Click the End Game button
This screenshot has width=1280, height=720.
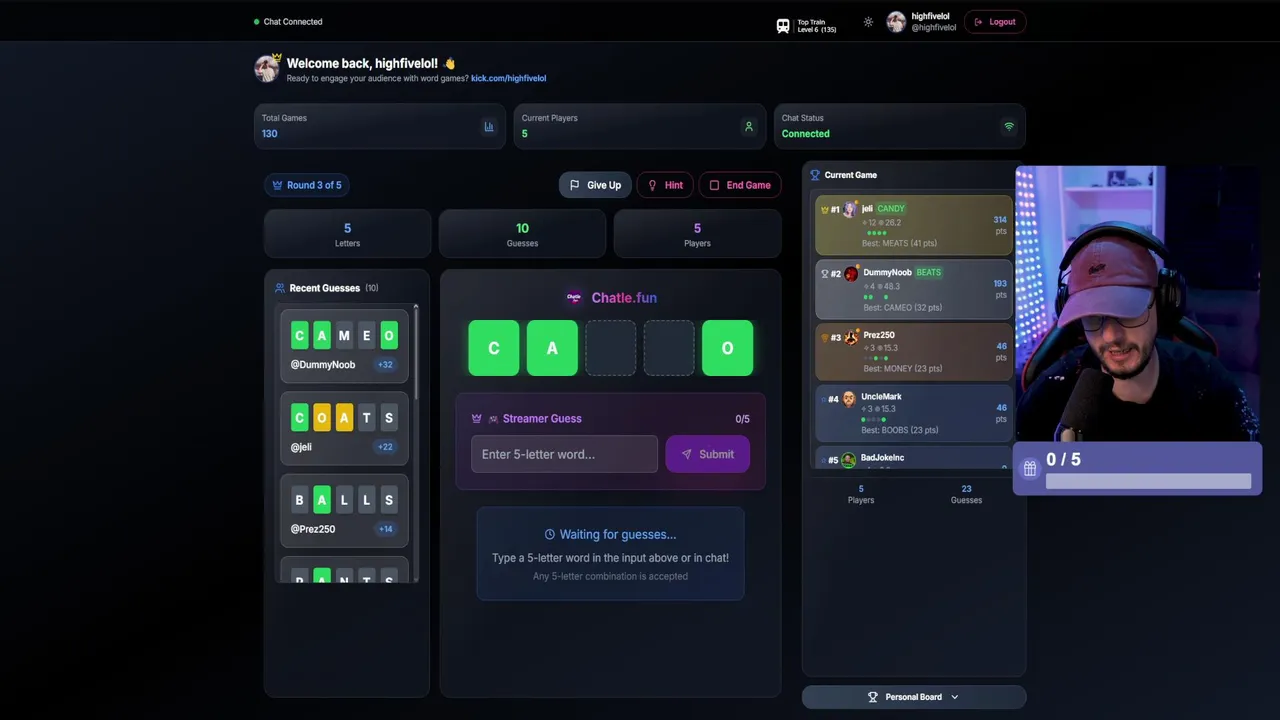click(x=740, y=185)
